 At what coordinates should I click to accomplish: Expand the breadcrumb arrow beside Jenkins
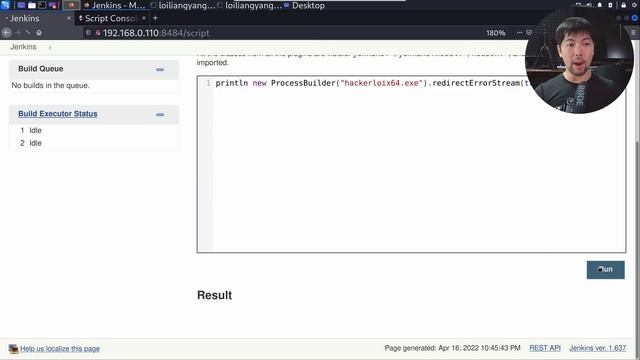point(50,47)
